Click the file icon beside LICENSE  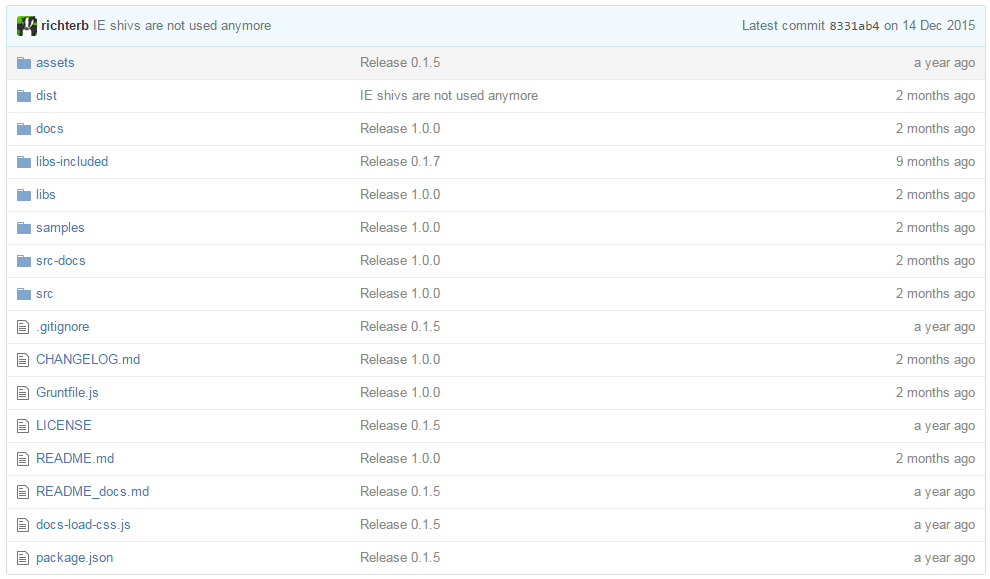pyautogui.click(x=23, y=426)
